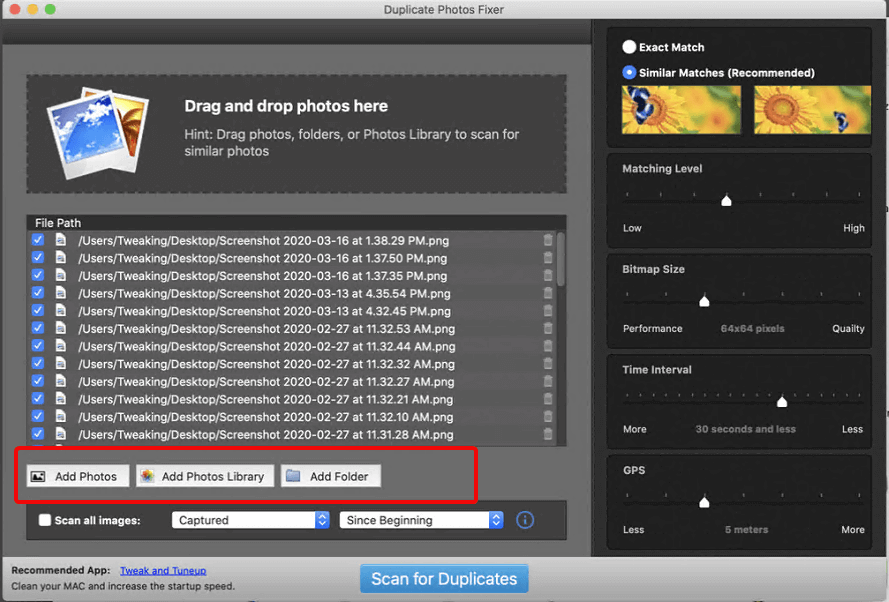The width and height of the screenshot is (889, 602).
Task: Click file icon of 1.37.50 PM screenshot
Action: (x=60, y=258)
